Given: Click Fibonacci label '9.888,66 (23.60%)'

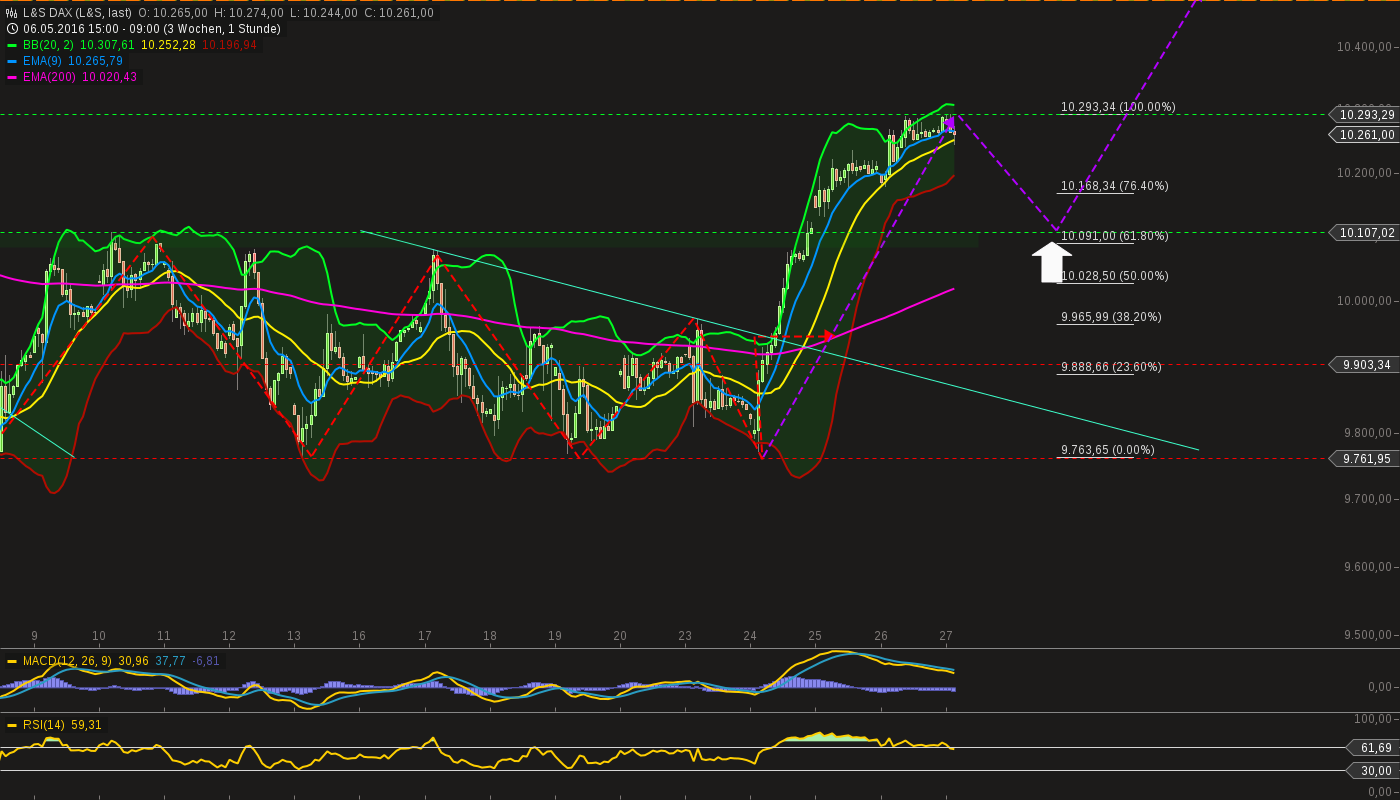Looking at the screenshot, I should (x=1111, y=367).
